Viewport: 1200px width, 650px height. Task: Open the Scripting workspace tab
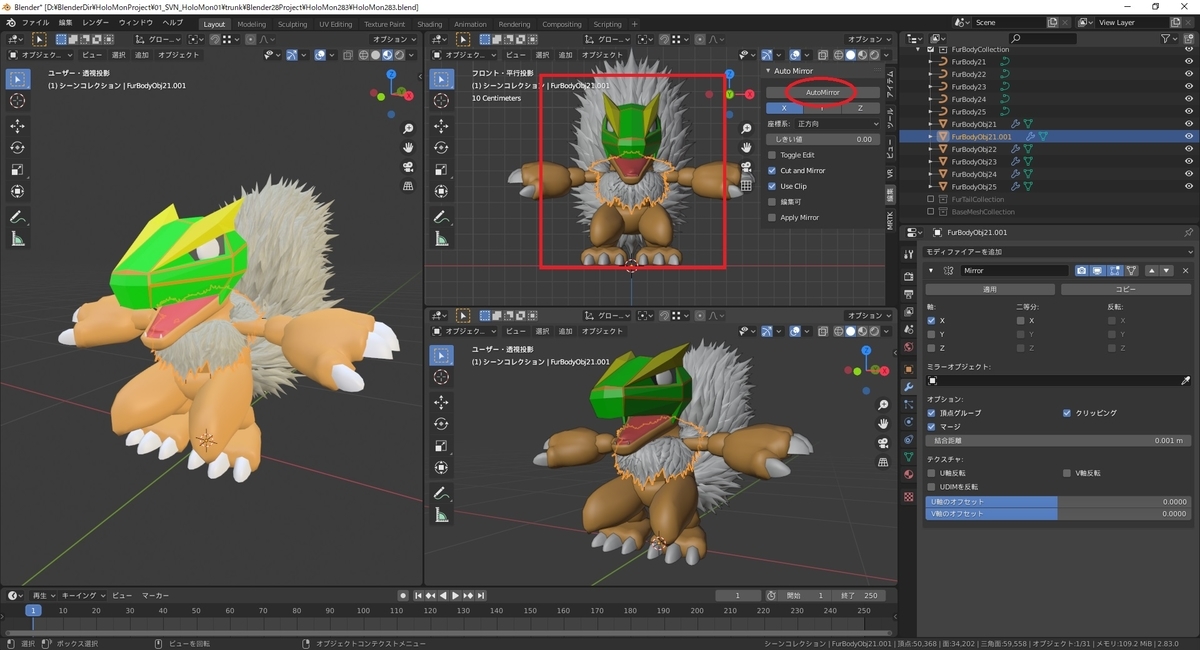click(x=607, y=24)
